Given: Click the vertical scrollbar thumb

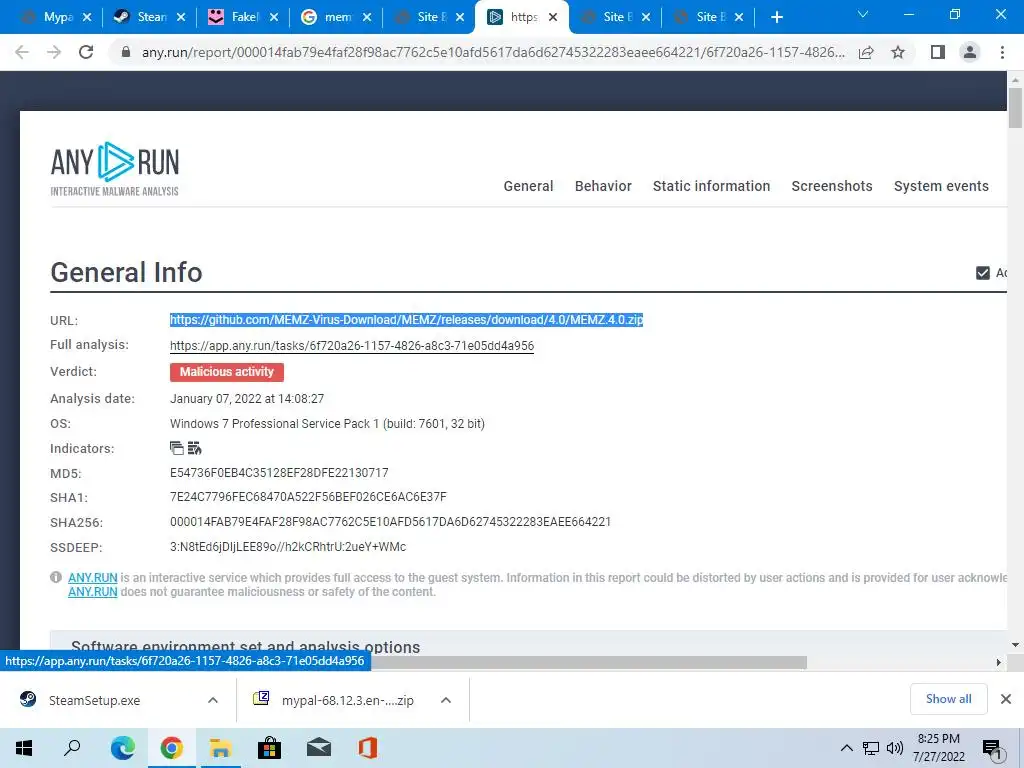Looking at the screenshot, I should [1015, 108].
